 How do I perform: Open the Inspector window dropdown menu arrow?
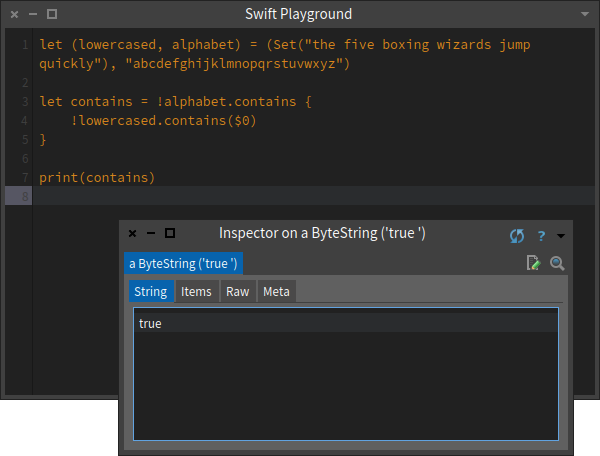tap(561, 236)
